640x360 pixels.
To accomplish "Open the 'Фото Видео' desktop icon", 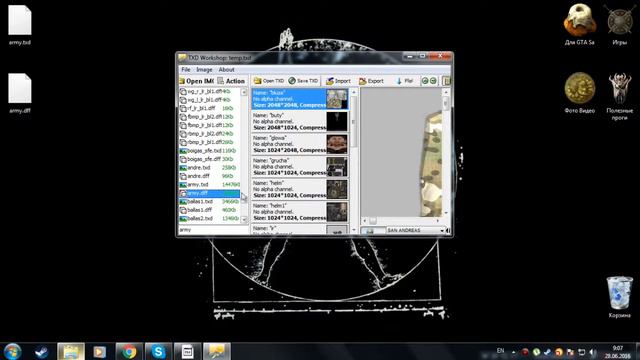I will [x=579, y=93].
